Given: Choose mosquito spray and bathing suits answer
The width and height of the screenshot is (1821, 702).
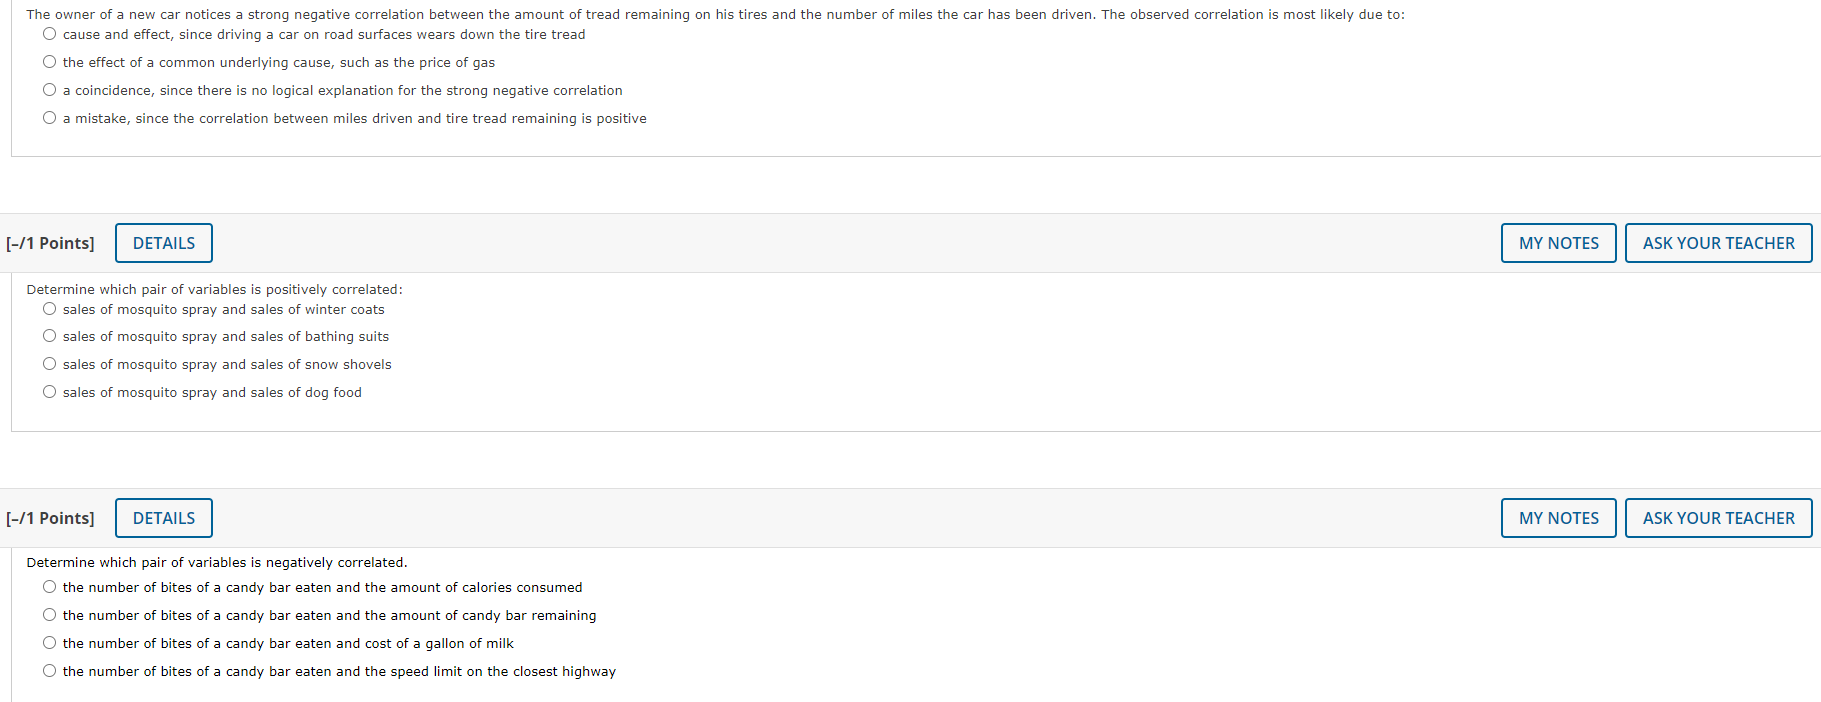Looking at the screenshot, I should click(x=49, y=335).
